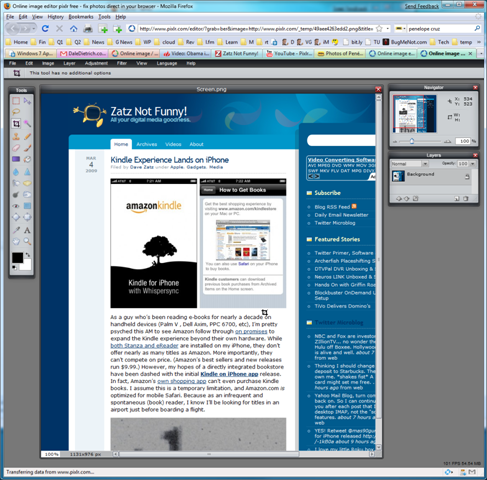Open the Pixlr Filter menu
The image size is (487, 480).
[x=122, y=63]
